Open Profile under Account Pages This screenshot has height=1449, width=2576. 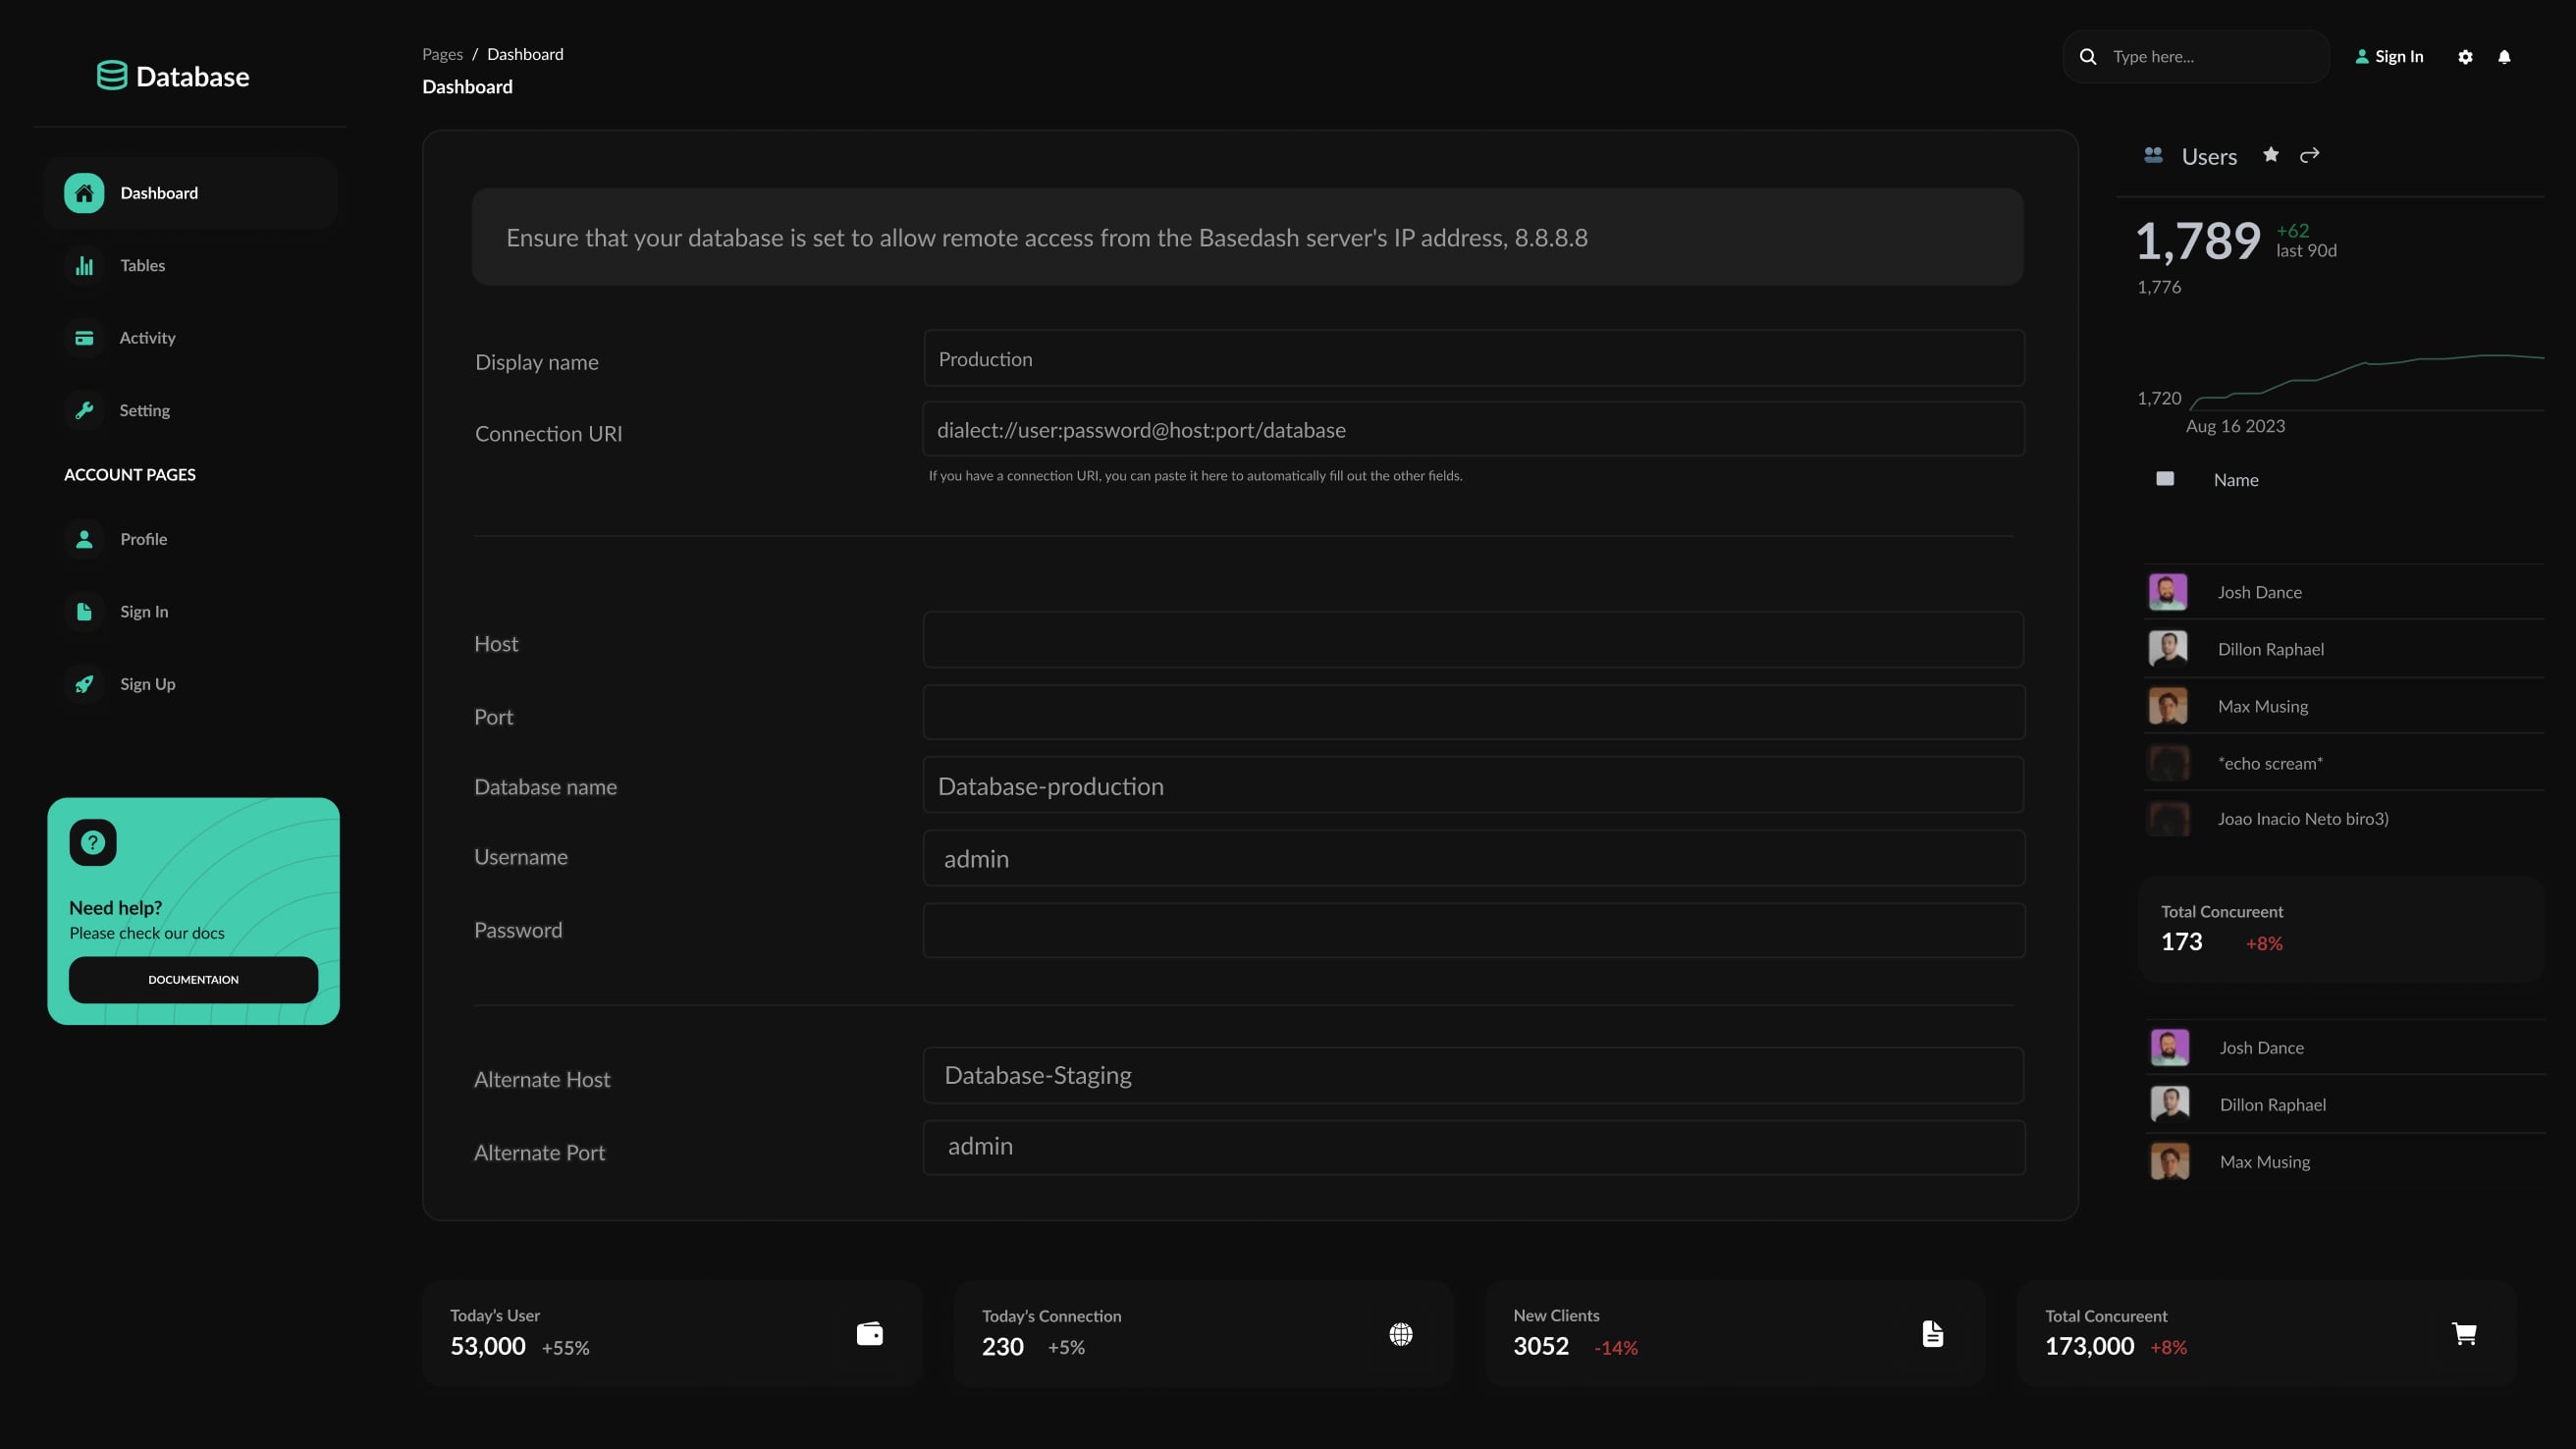pyautogui.click(x=143, y=539)
